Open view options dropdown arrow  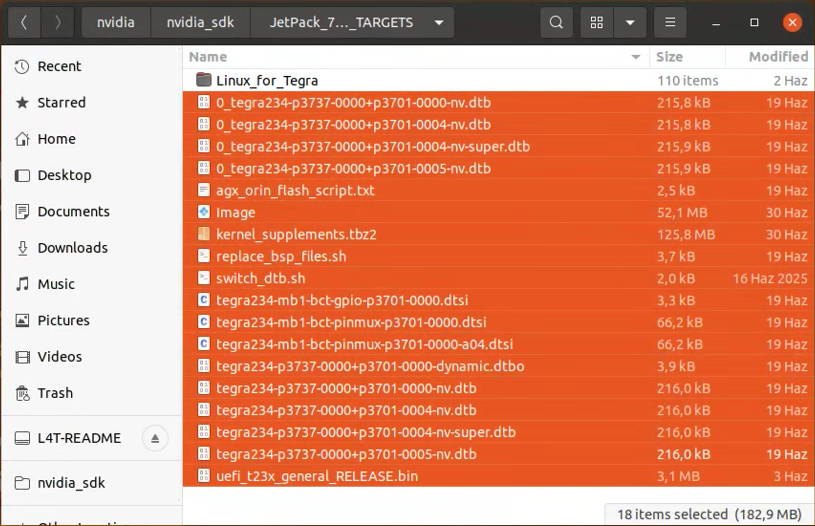click(x=630, y=22)
